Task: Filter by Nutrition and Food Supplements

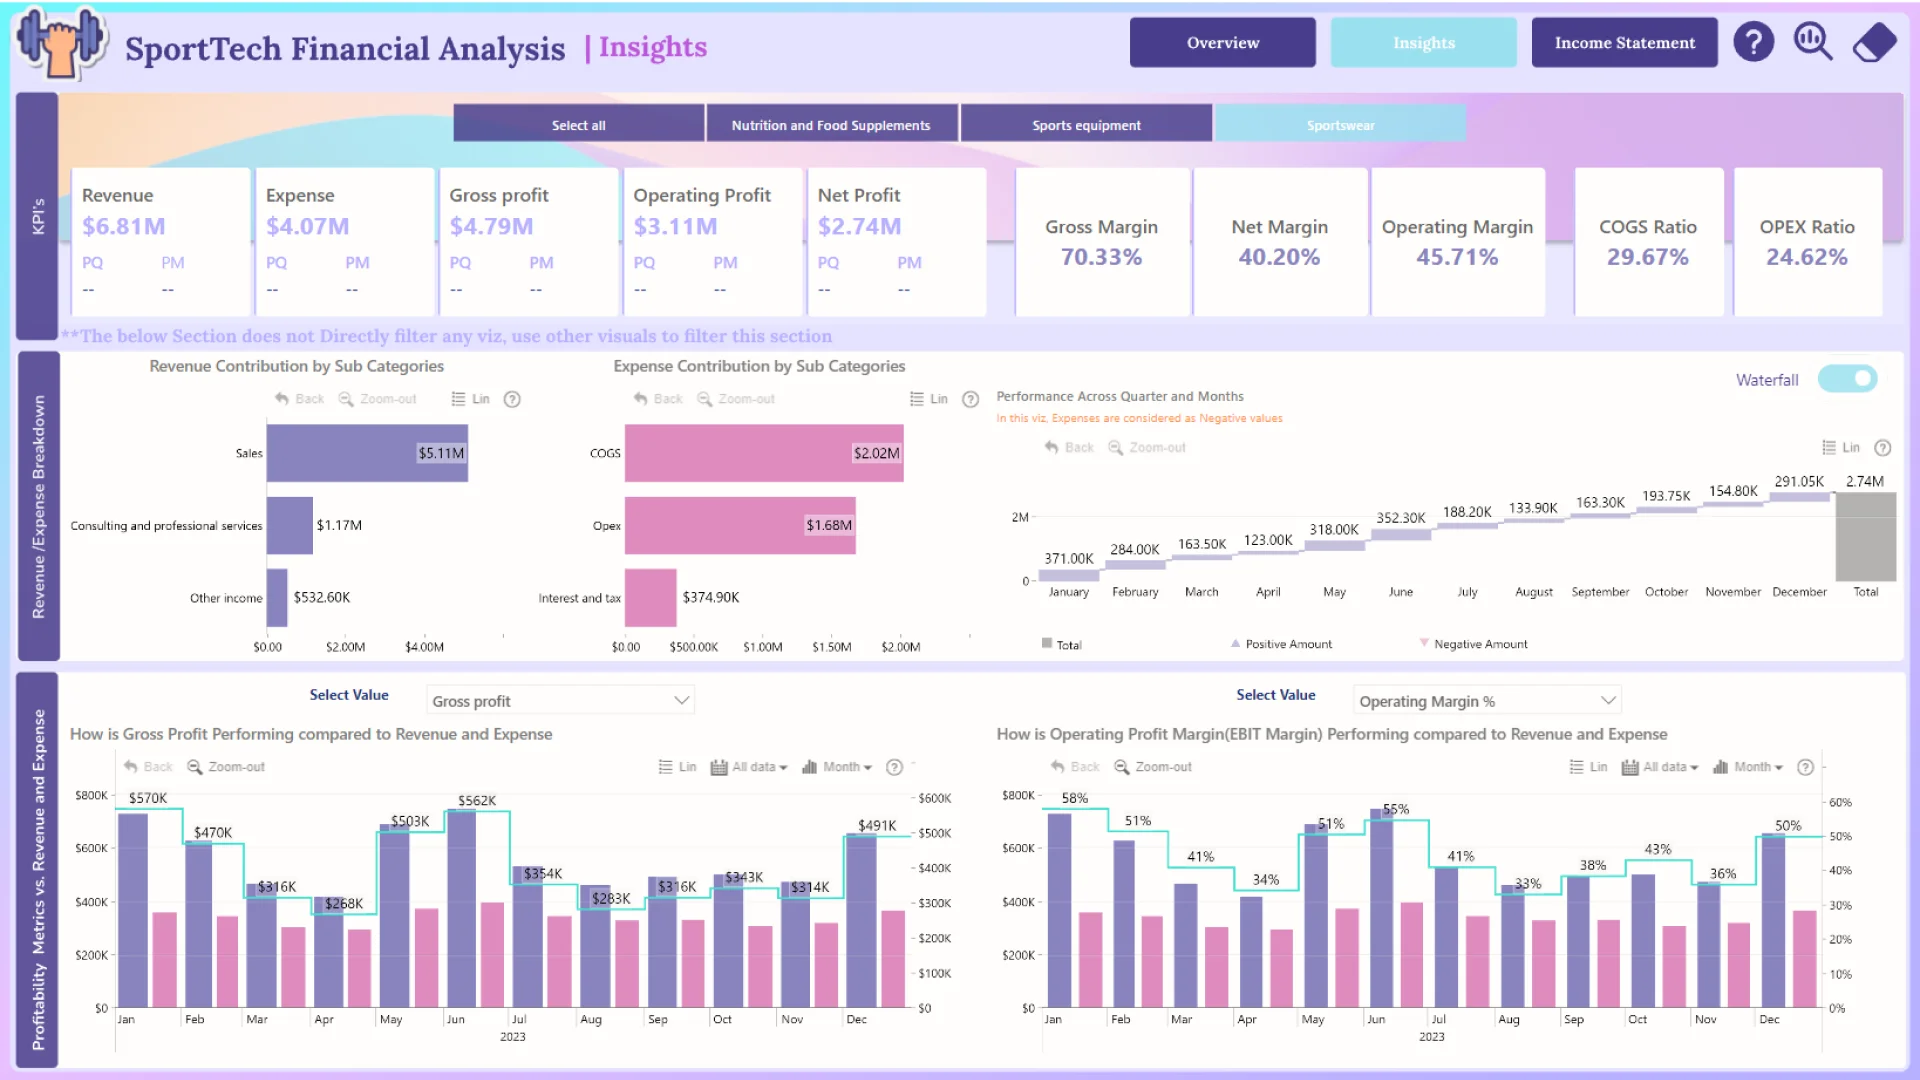Action: tap(831, 124)
